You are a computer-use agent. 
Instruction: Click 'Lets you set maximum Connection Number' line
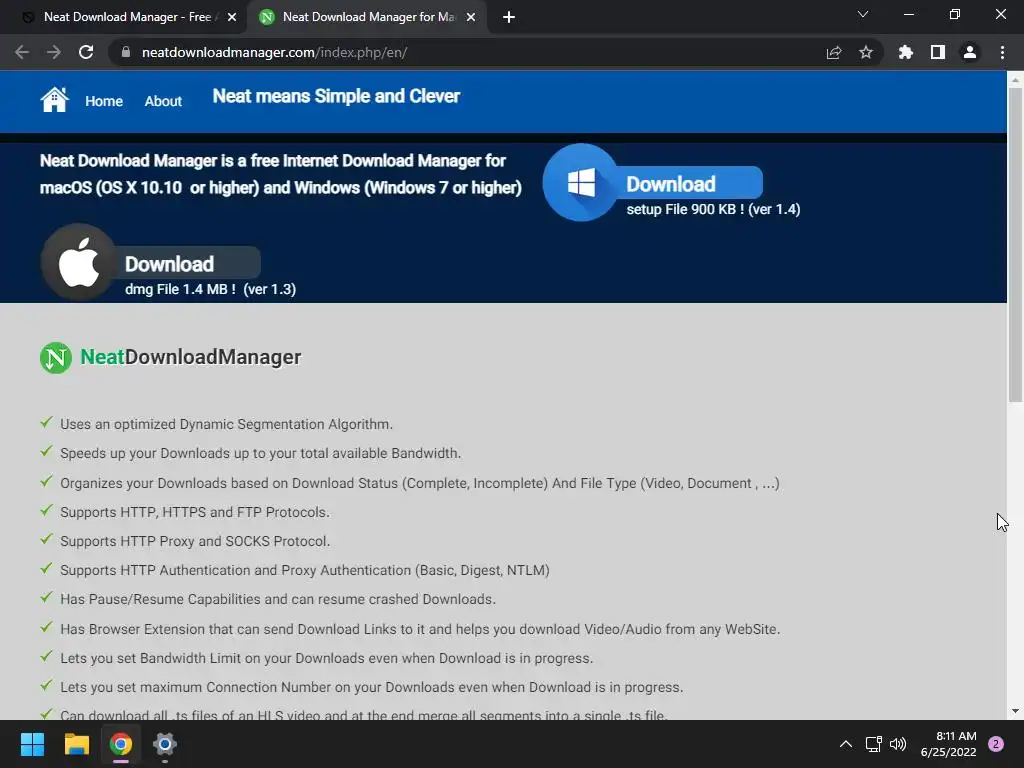pos(372,687)
